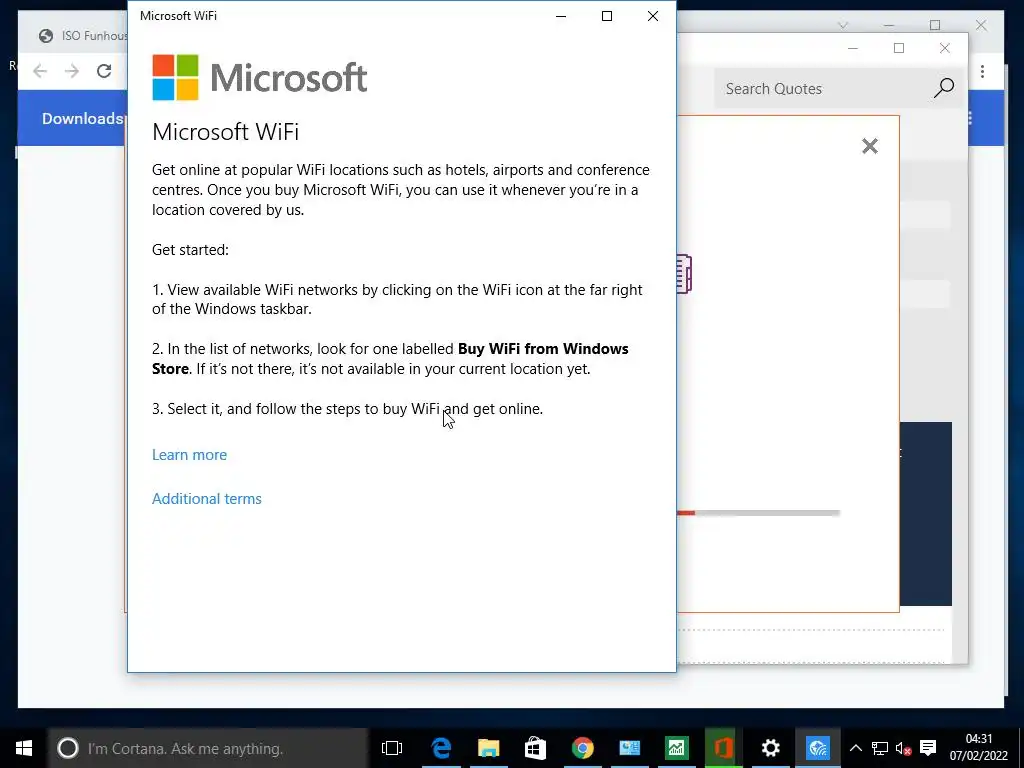Image resolution: width=1024 pixels, height=768 pixels.
Task: Click the 'Get started:' text
Action: 190,249
